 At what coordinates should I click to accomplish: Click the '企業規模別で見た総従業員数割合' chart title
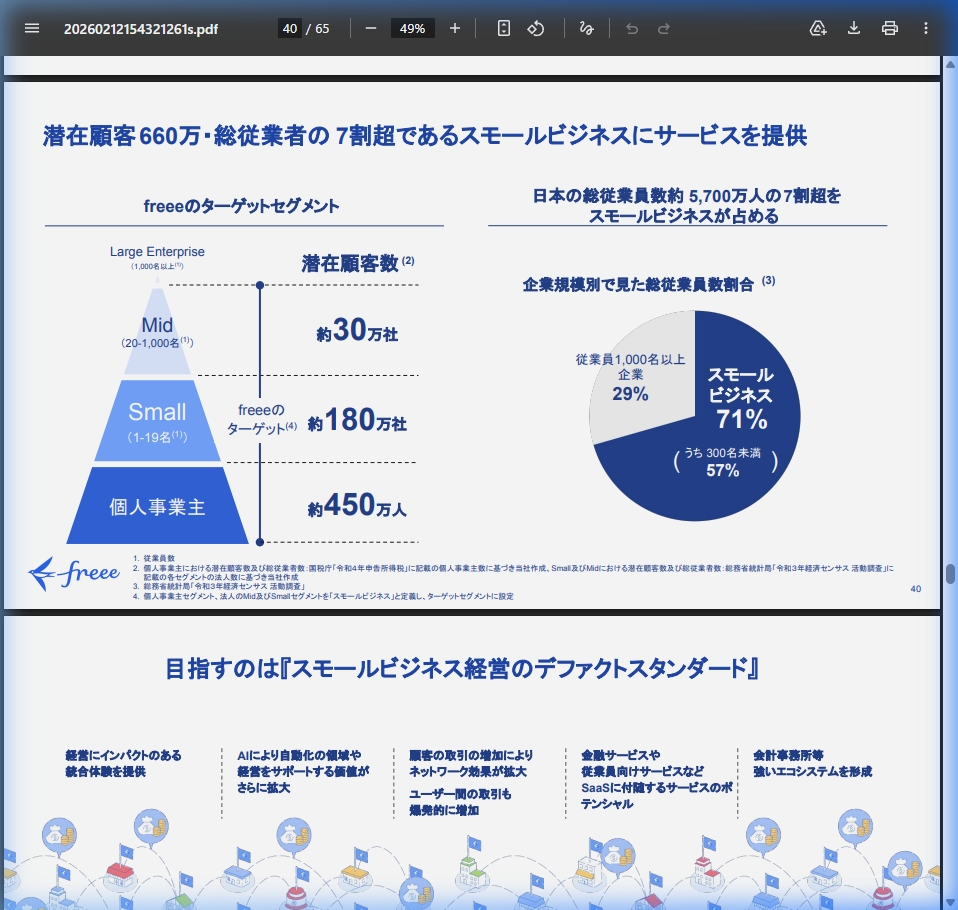coord(638,284)
